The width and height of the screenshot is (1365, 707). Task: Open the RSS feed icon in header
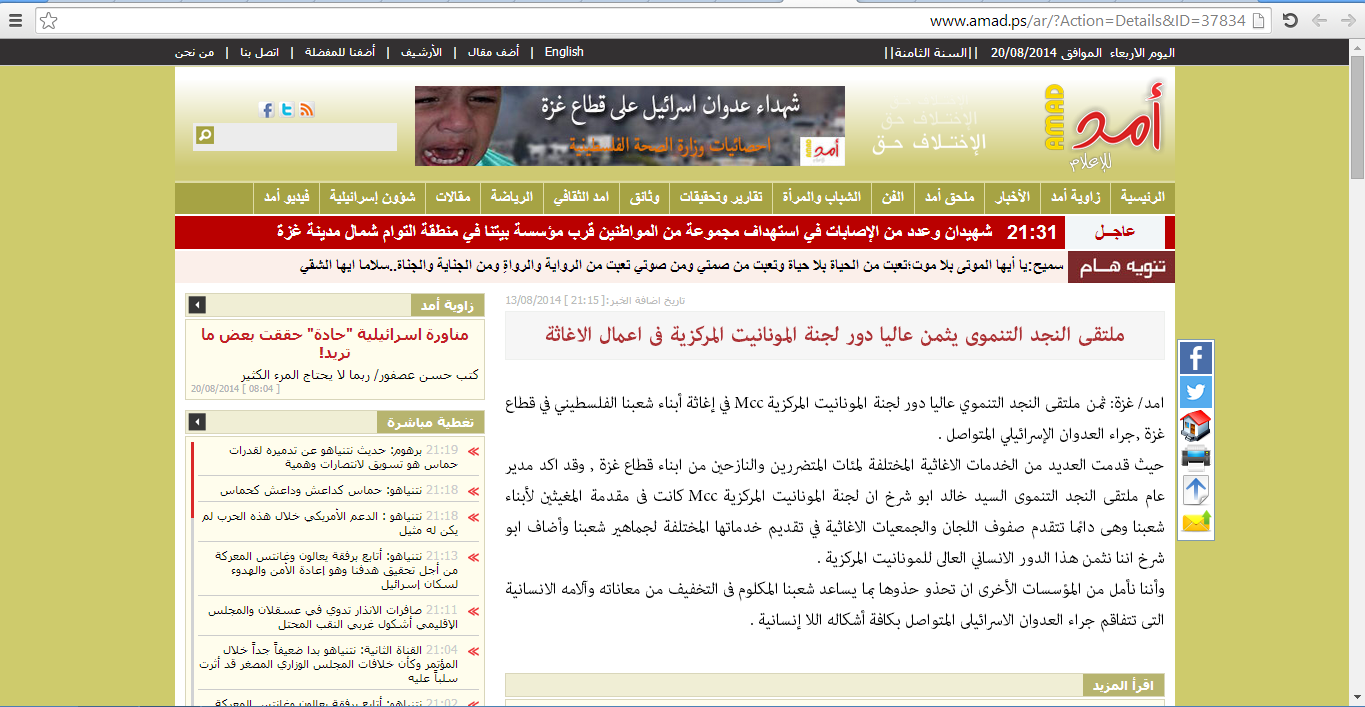click(x=307, y=110)
